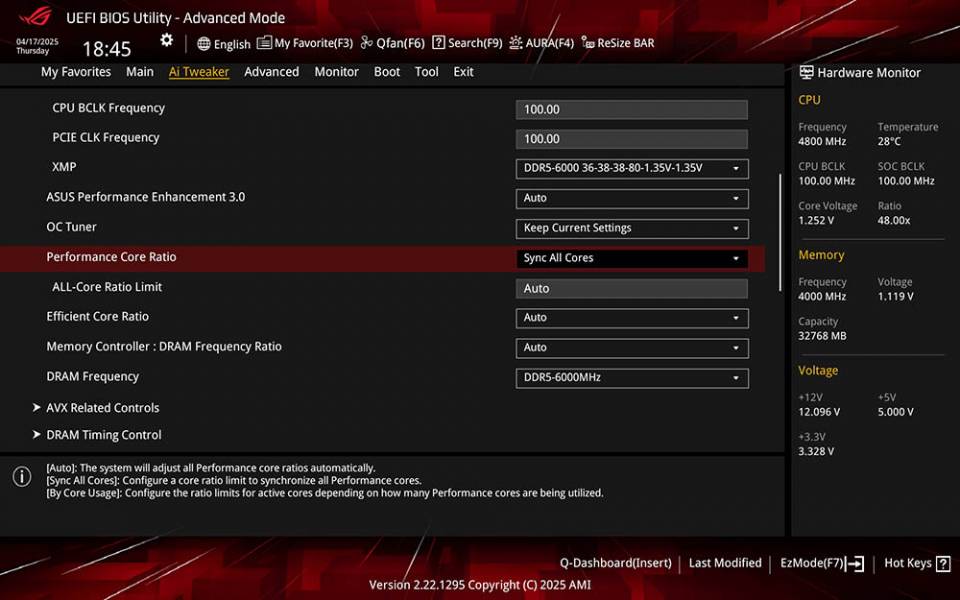Click the CPU frequency 4800 MHz value

coord(822,141)
